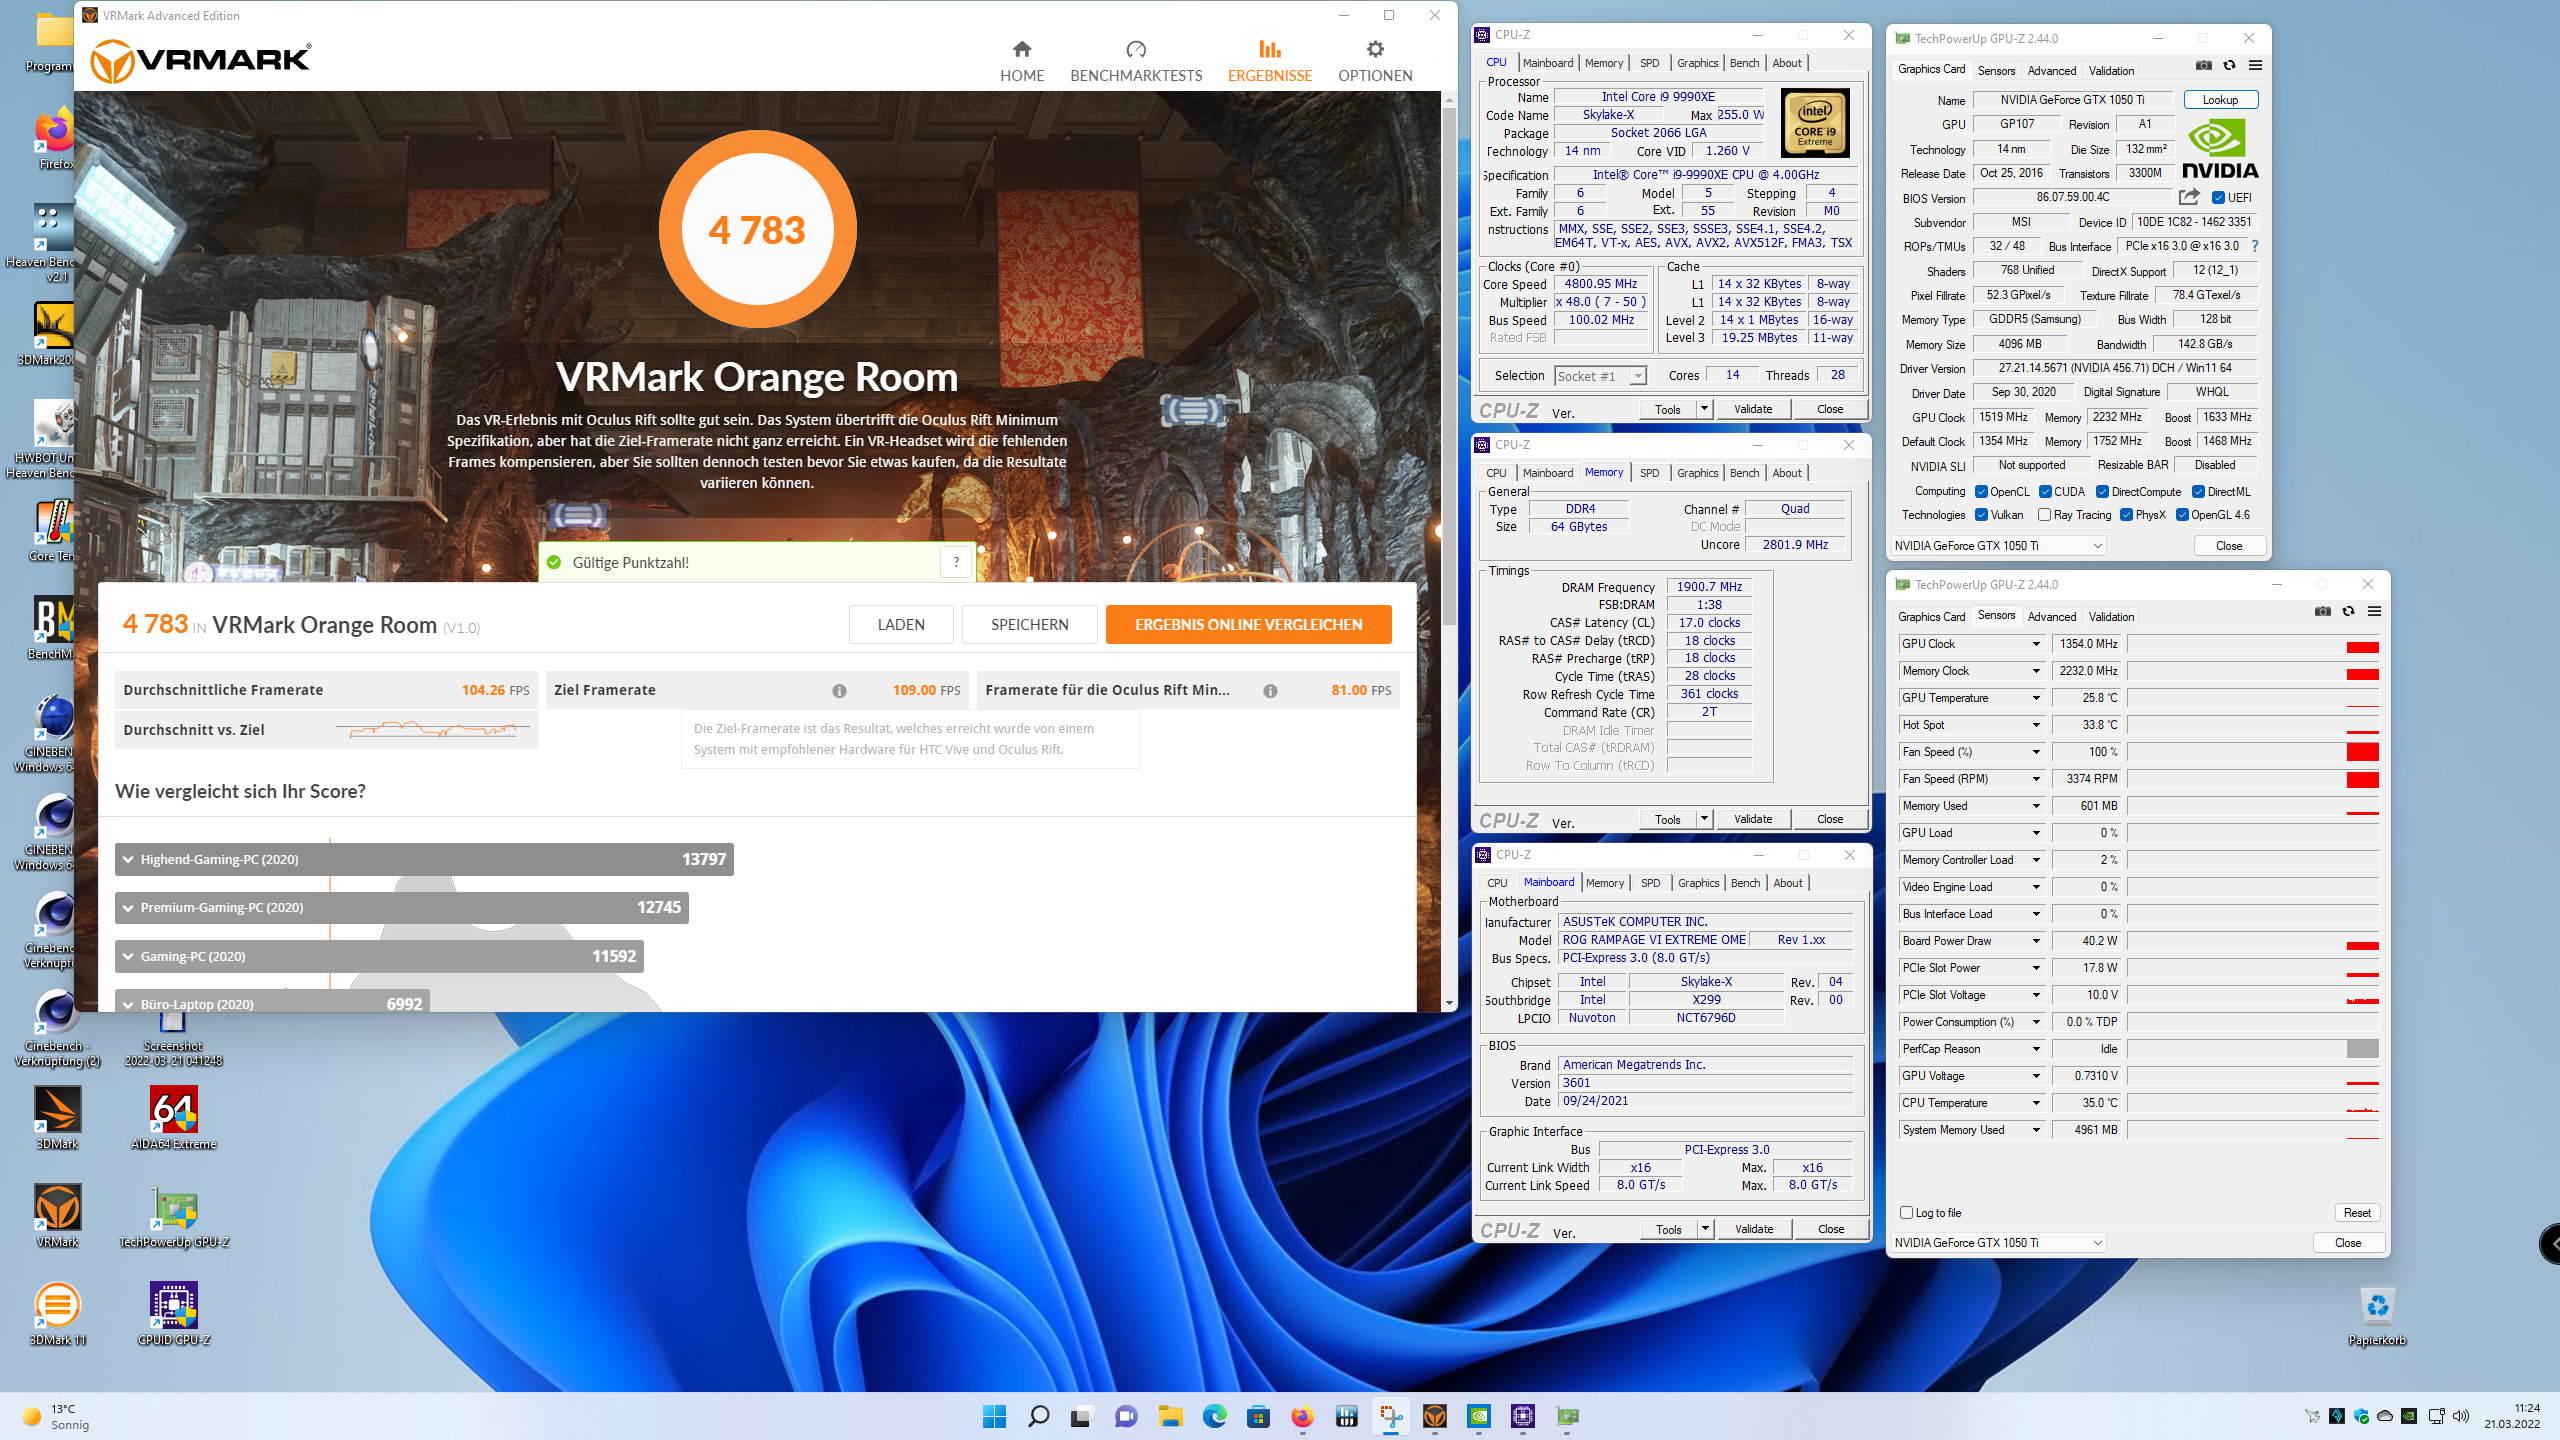Expand Highend-Gaming-PC (2020) comparison row
This screenshot has width=2560, height=1440.
pos(424,859)
